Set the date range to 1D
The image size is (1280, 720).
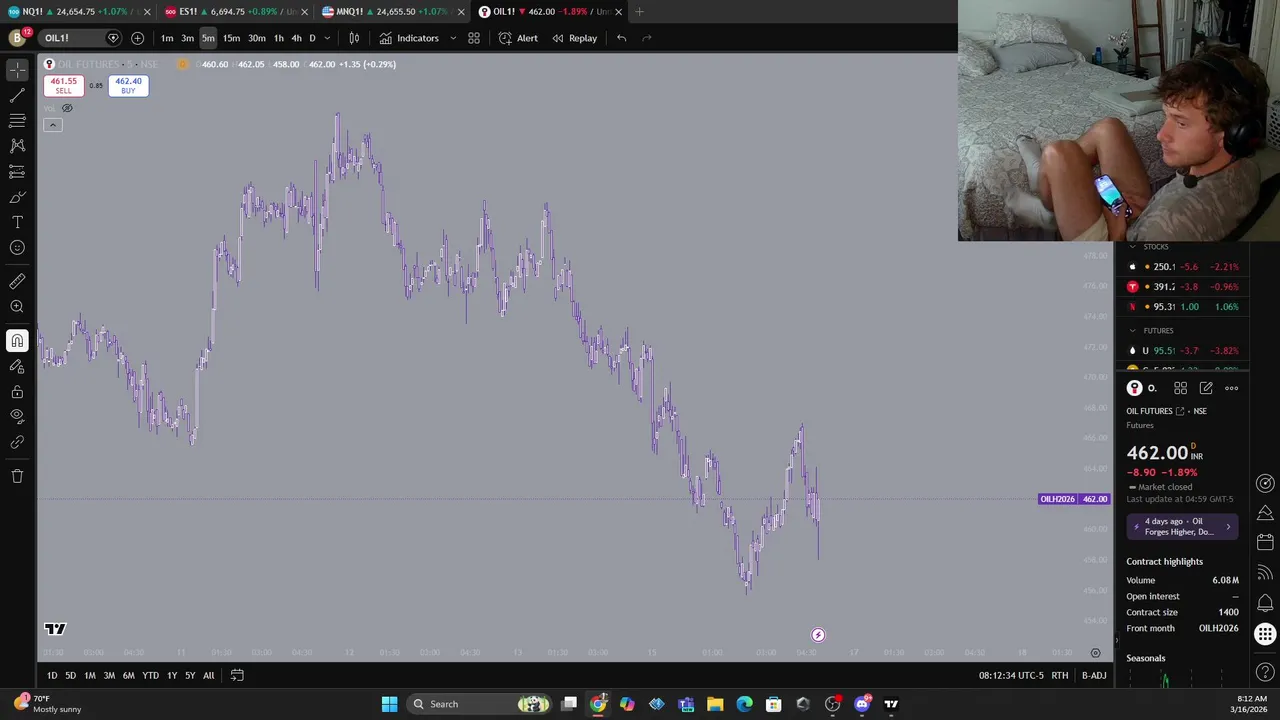52,676
